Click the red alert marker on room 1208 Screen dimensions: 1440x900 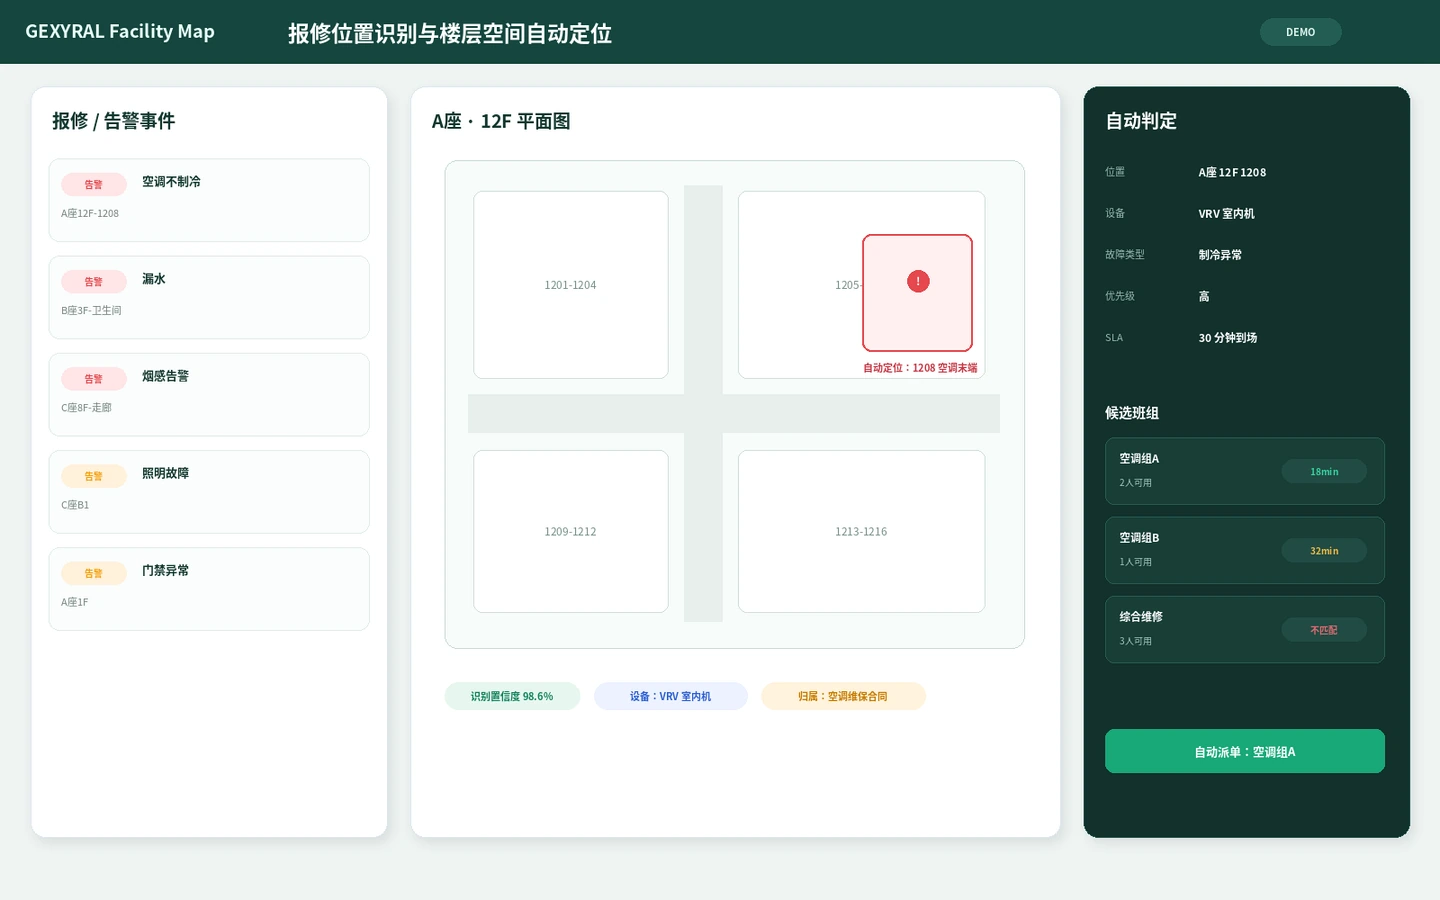[x=918, y=282]
